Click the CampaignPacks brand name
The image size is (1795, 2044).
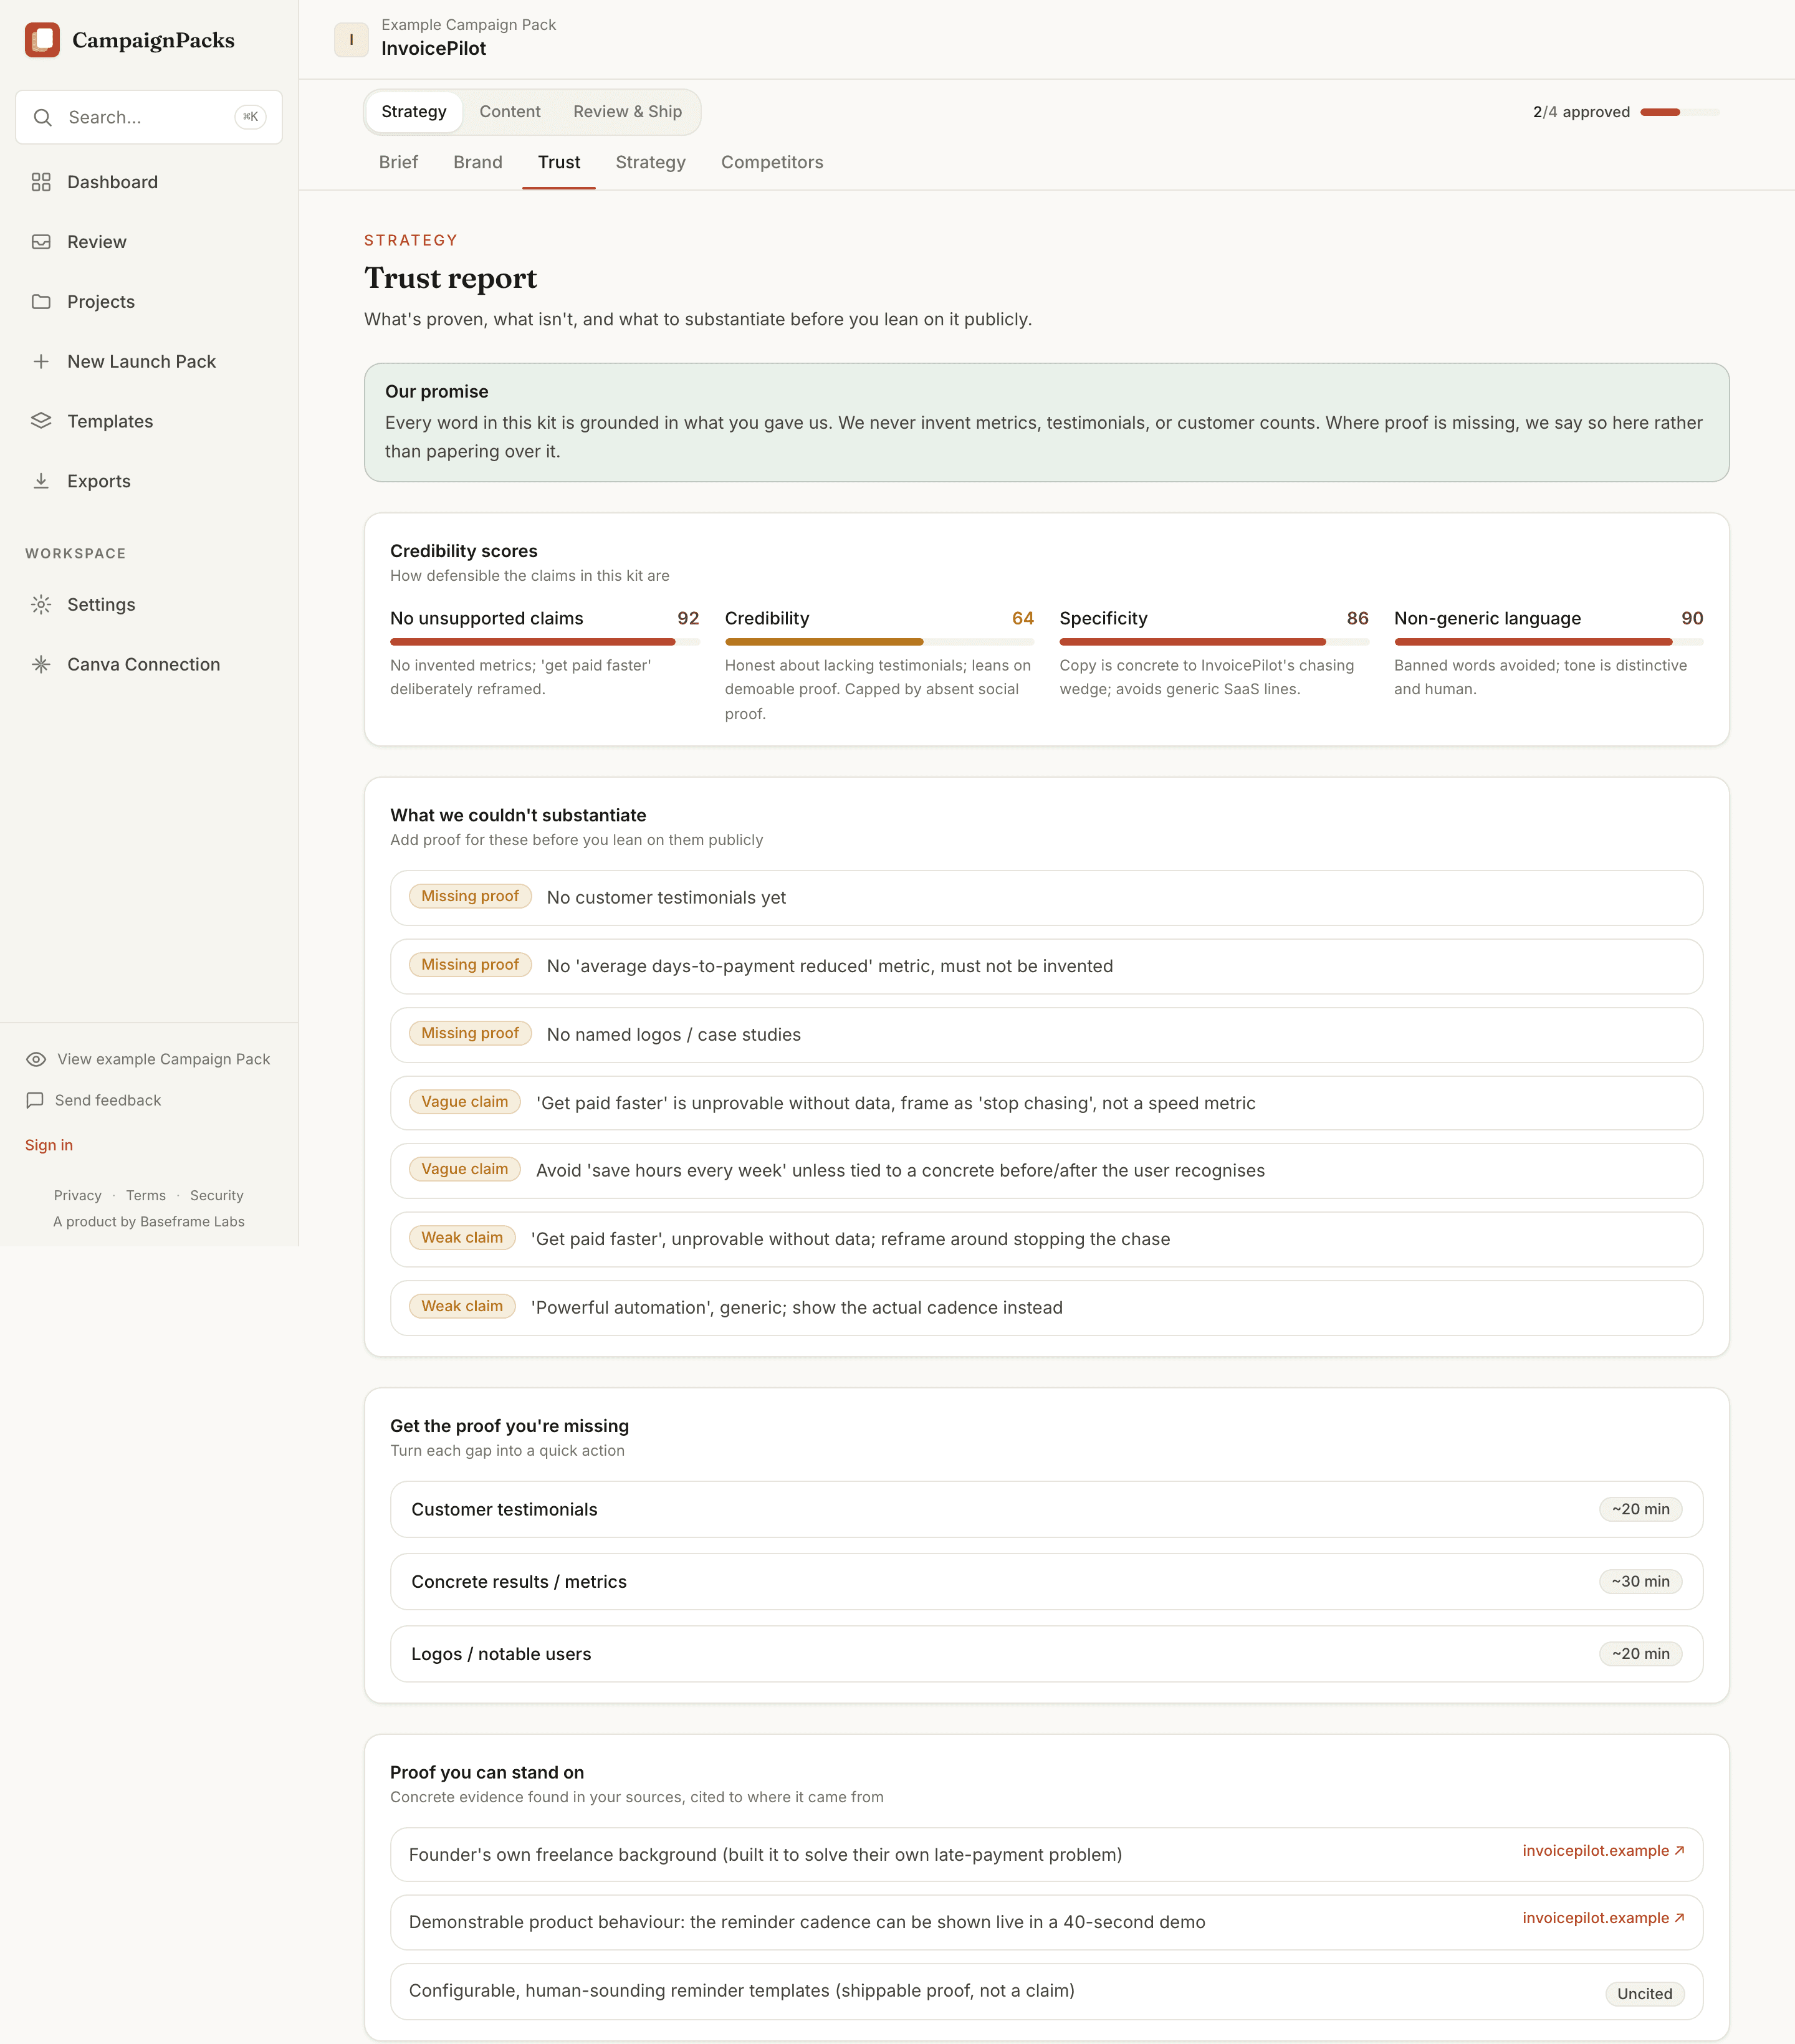pyautogui.click(x=153, y=40)
